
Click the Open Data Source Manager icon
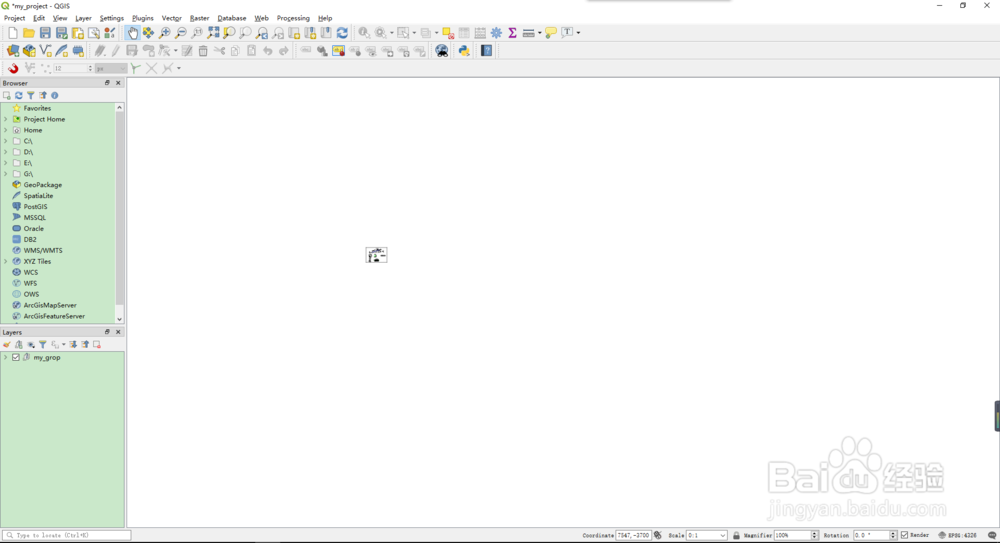click(x=13, y=51)
